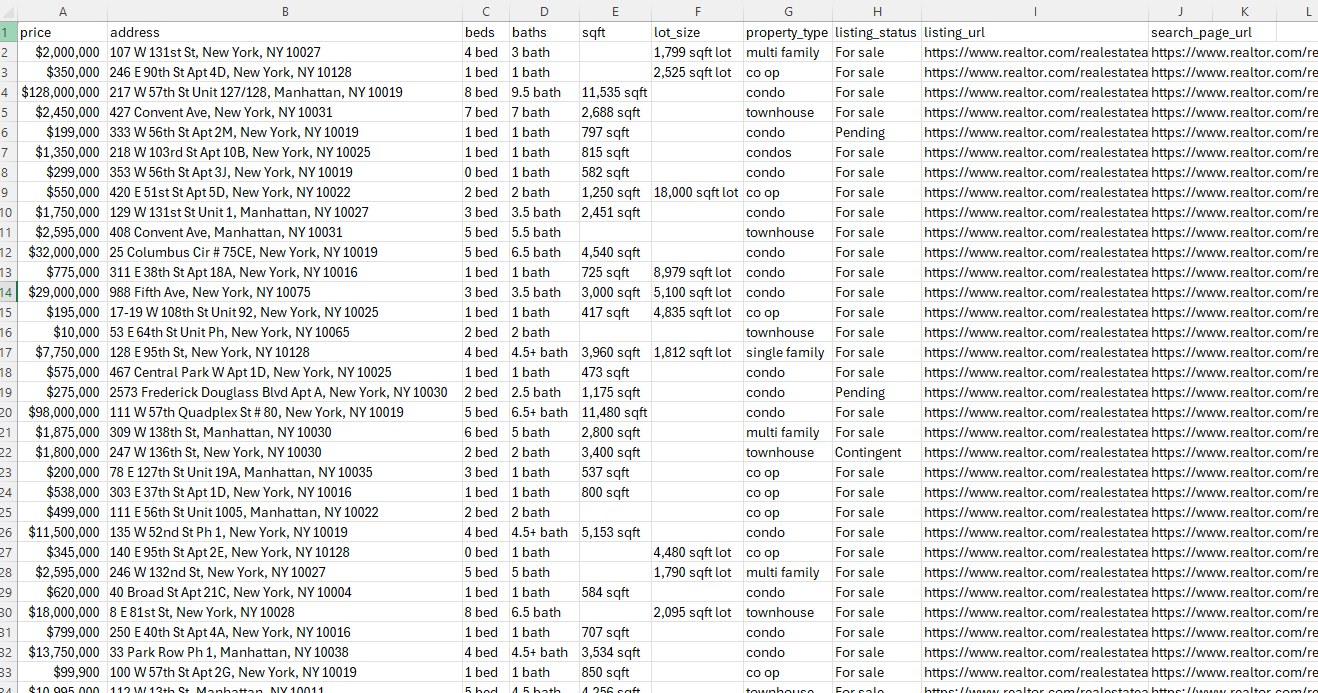Select address 78 E 127th St Unit 19A

coord(285,472)
